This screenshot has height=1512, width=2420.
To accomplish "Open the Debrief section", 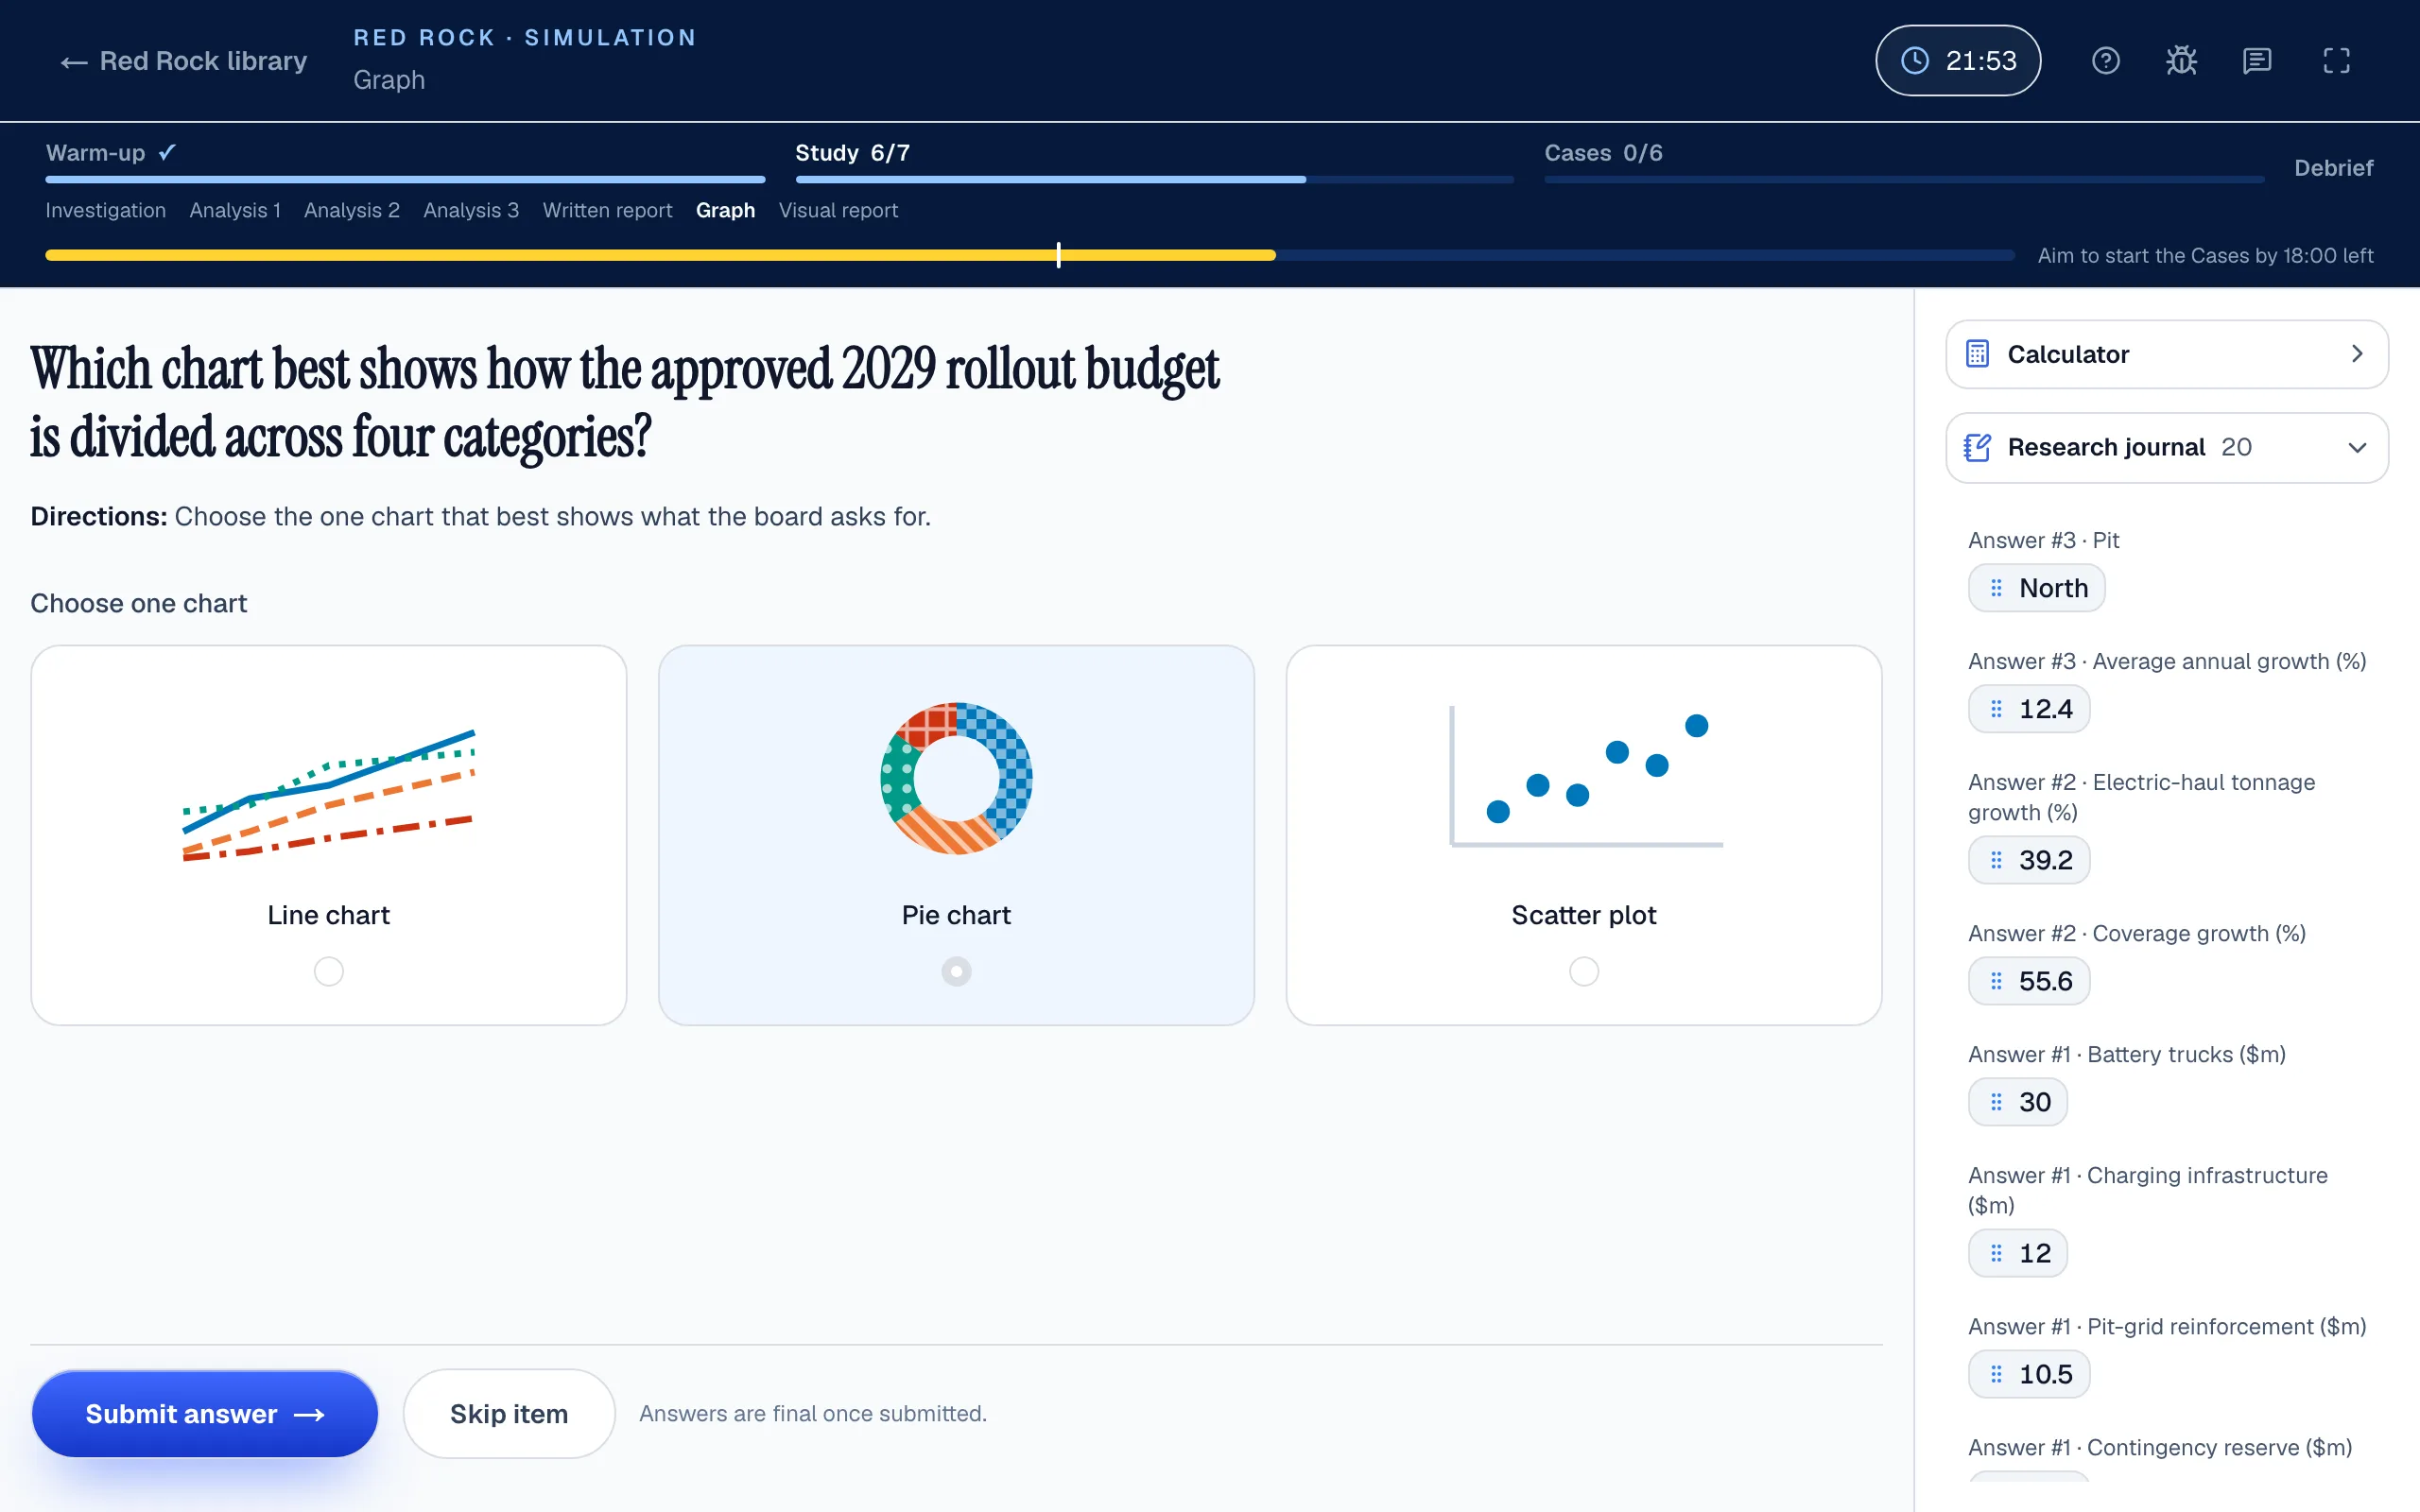I will point(2333,168).
